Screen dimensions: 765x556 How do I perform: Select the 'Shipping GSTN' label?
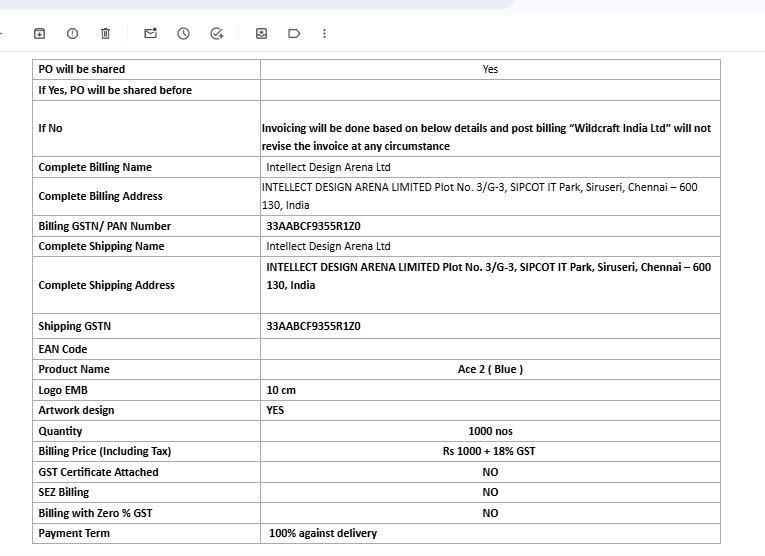pos(75,326)
